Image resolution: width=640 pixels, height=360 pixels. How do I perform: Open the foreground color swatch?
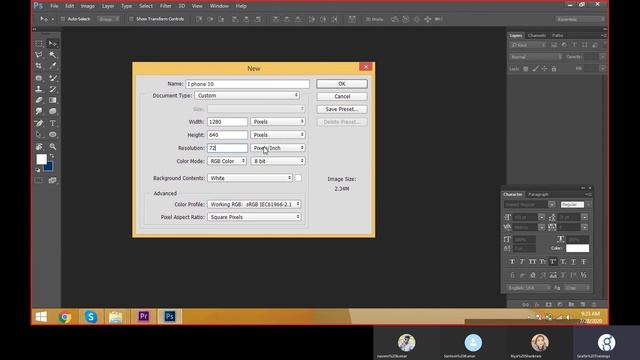(41, 159)
